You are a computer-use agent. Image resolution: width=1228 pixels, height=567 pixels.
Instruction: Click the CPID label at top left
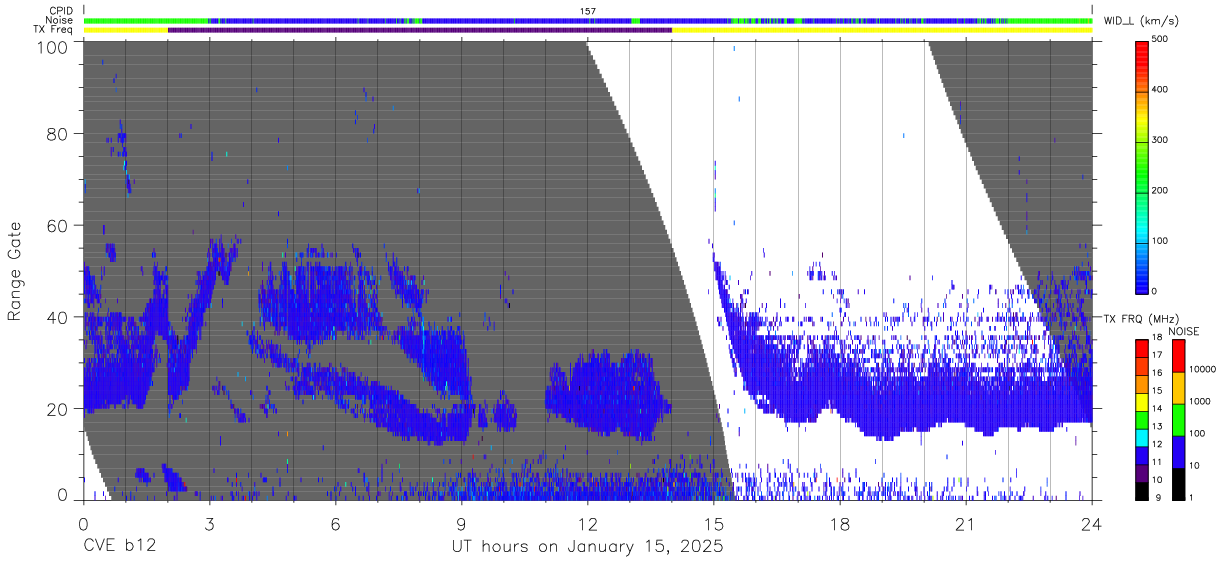tap(60, 11)
